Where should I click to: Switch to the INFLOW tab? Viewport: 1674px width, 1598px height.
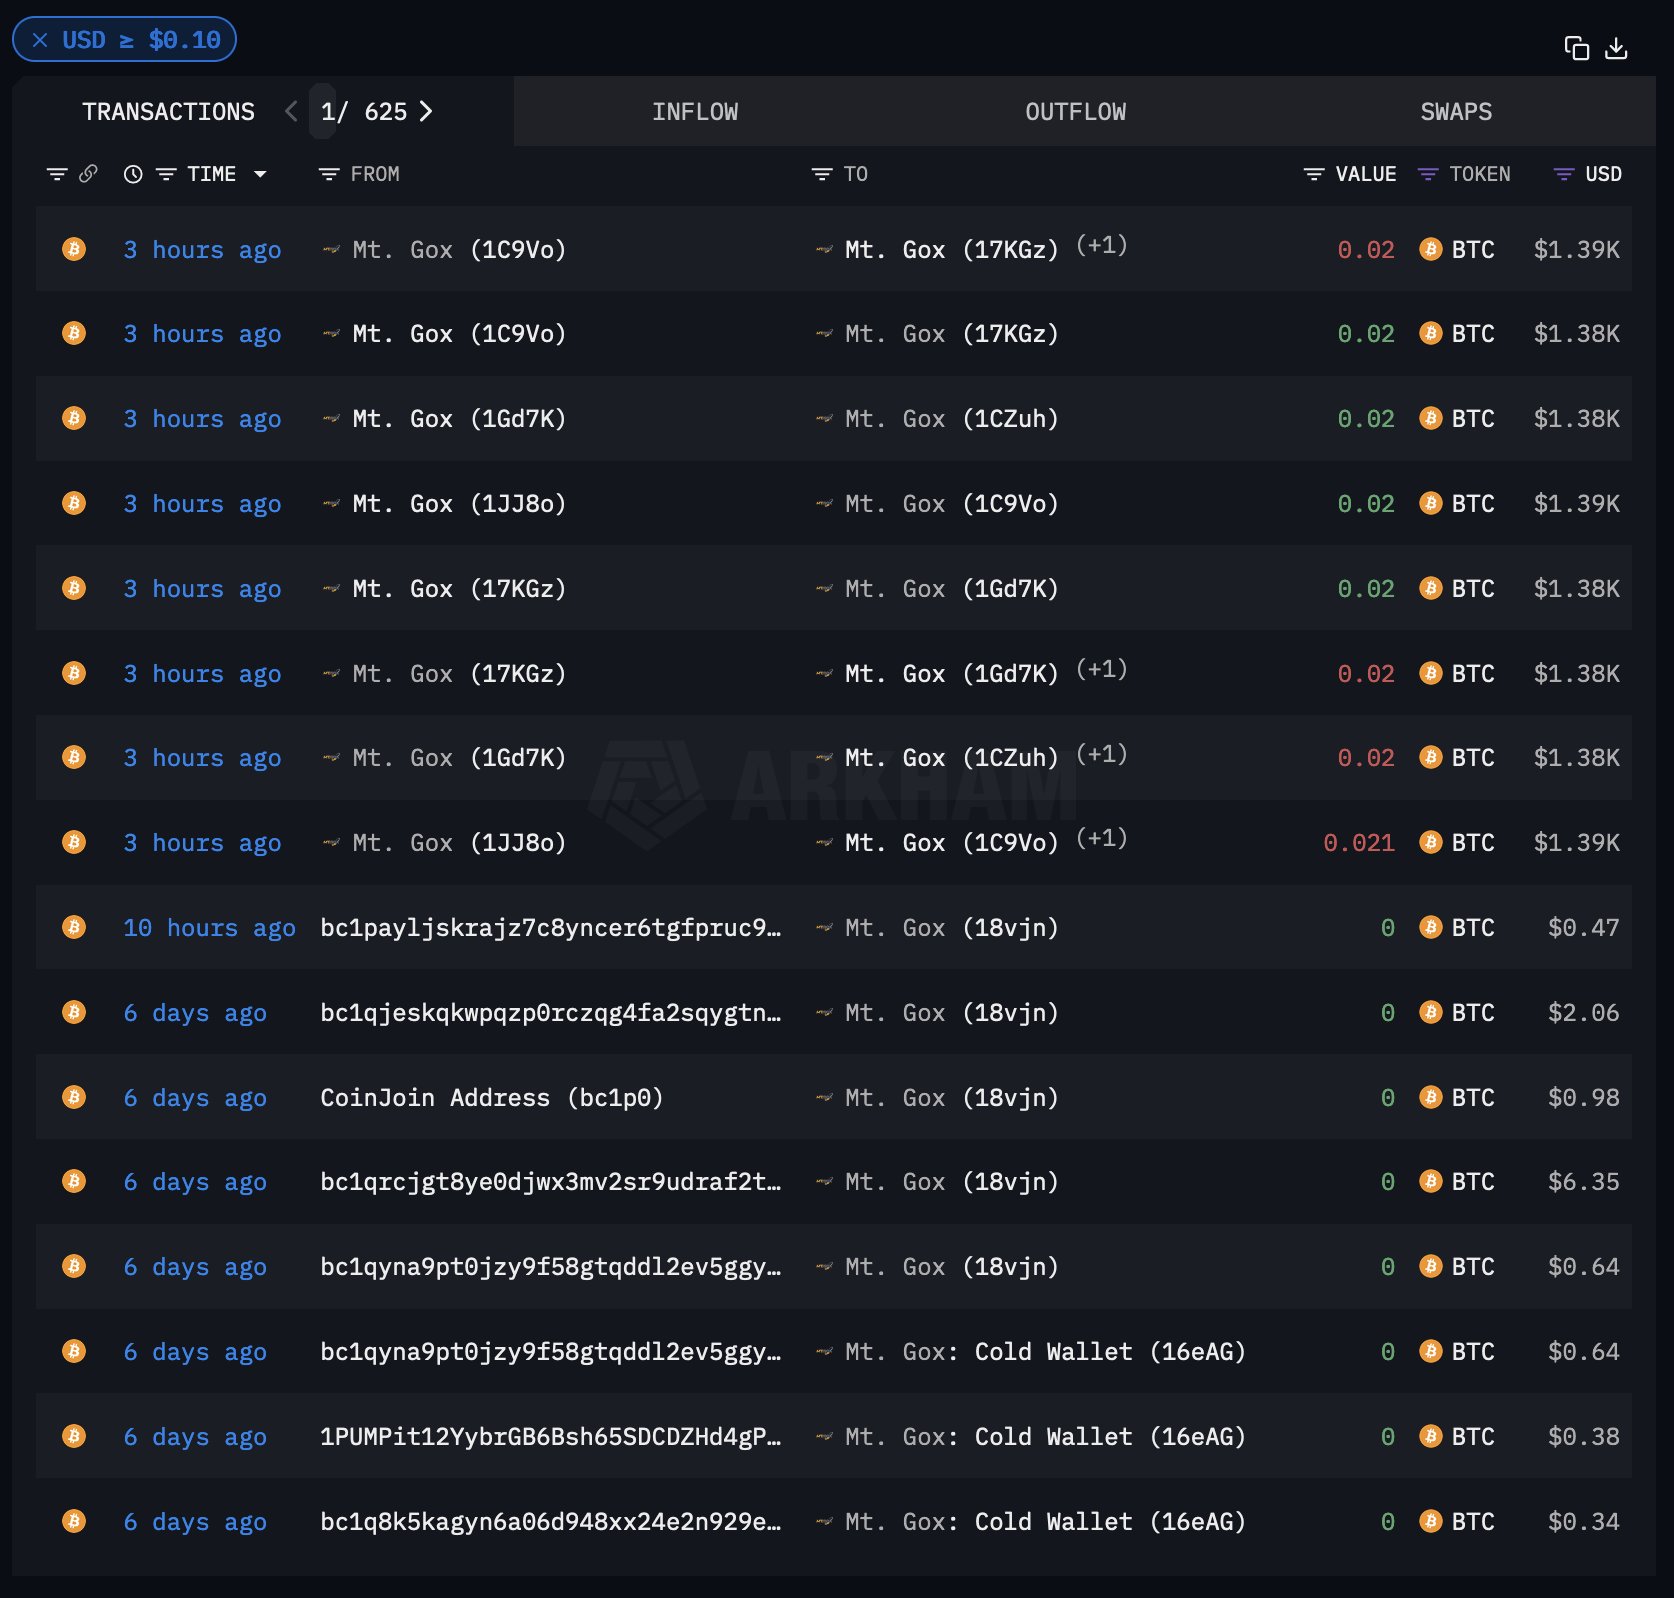click(x=695, y=112)
